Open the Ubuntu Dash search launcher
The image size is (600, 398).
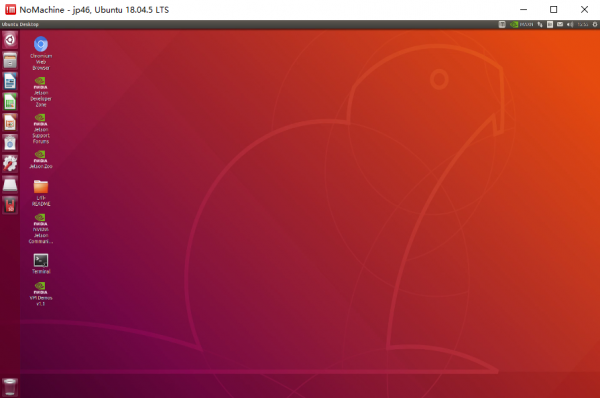[x=10, y=40]
